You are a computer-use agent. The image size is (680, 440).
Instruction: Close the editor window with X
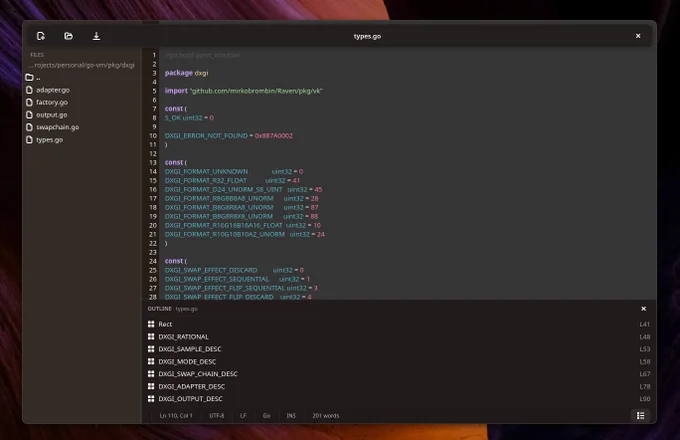(638, 36)
